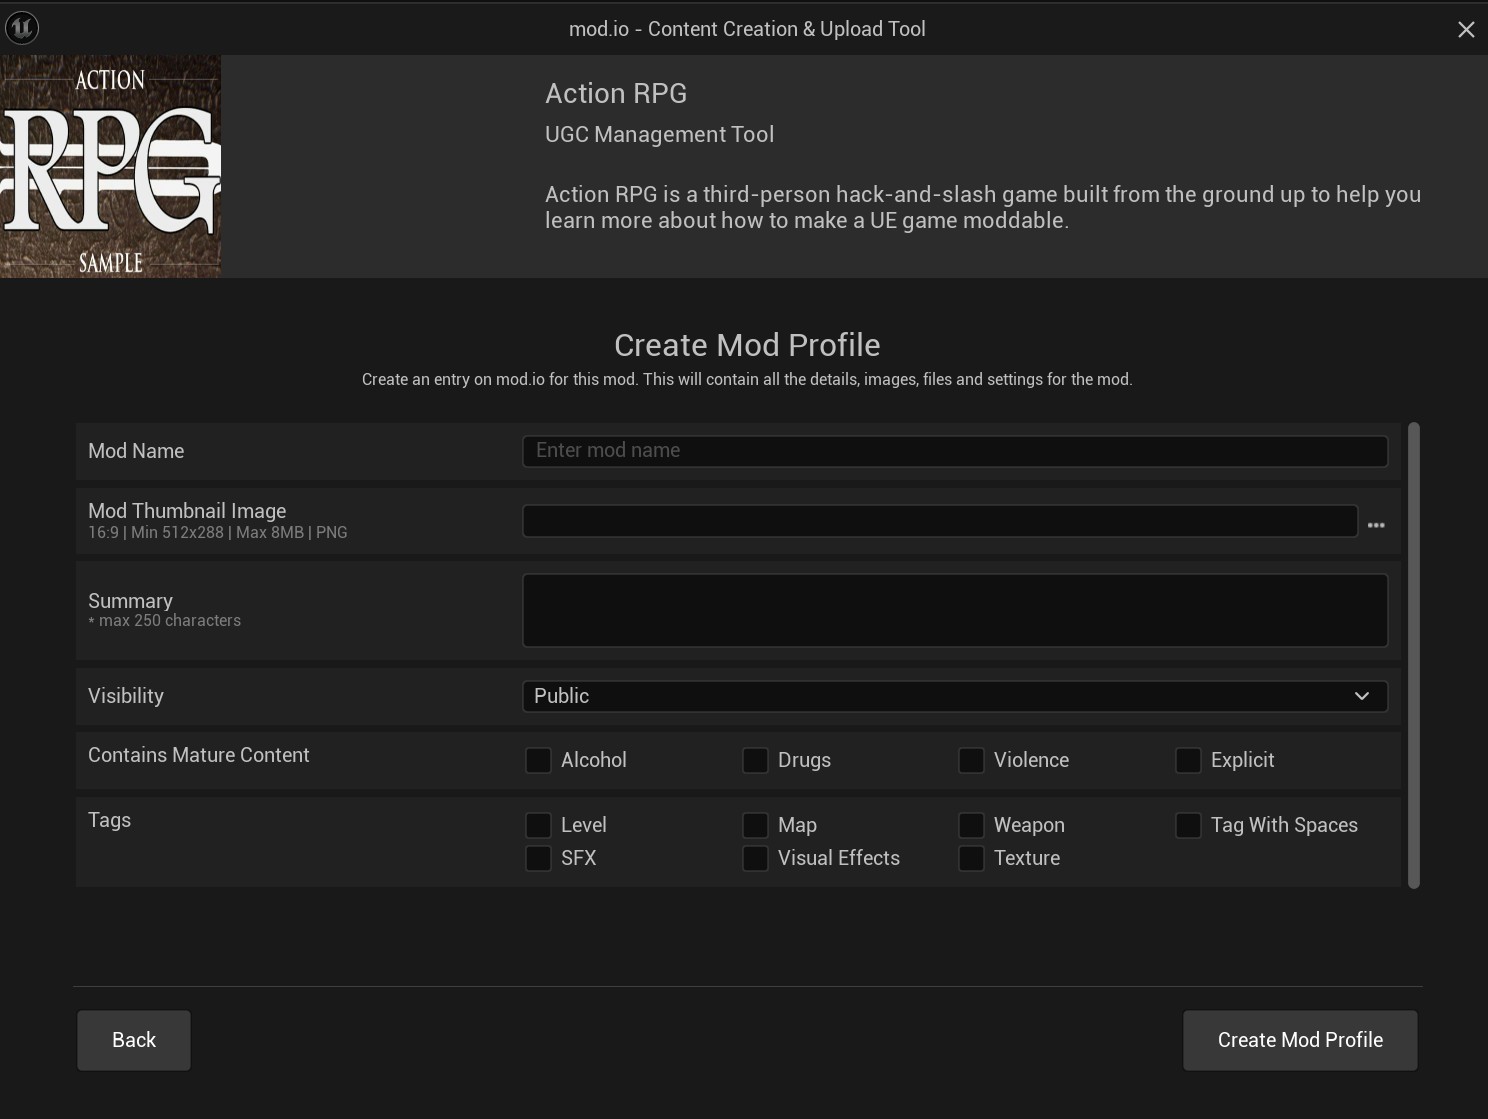Click the Action RPG sample thumbnail
This screenshot has width=1488, height=1119.
pyautogui.click(x=110, y=166)
